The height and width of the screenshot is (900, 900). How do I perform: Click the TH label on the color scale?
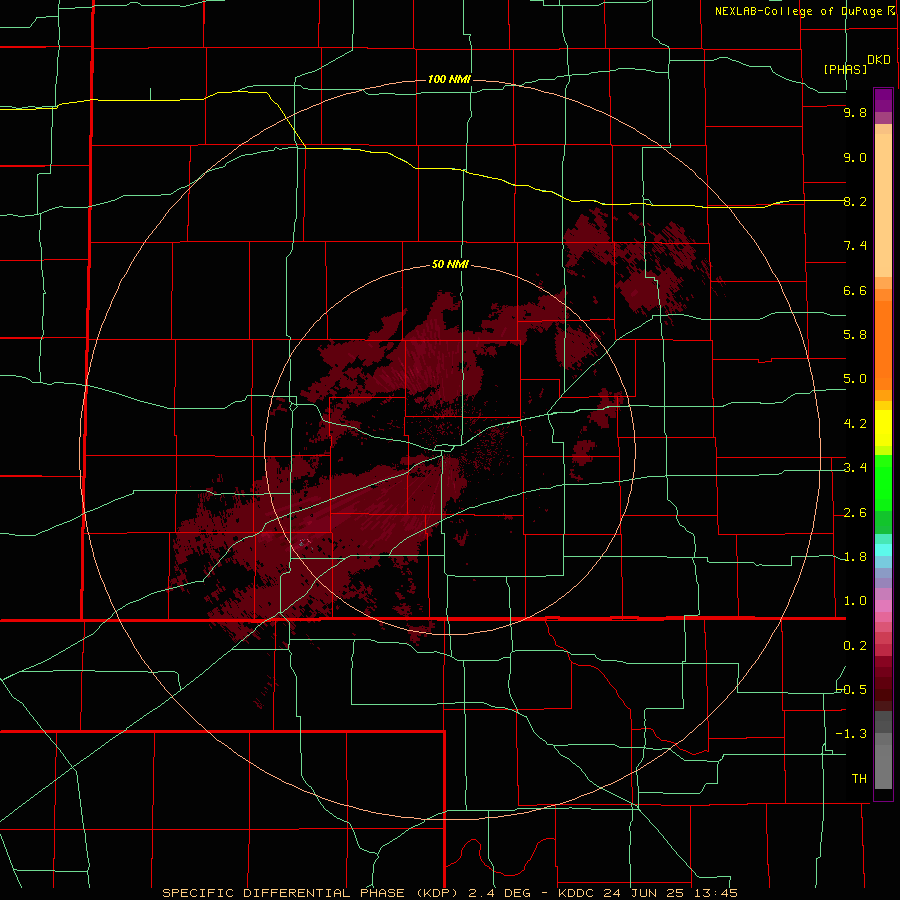pyautogui.click(x=859, y=779)
